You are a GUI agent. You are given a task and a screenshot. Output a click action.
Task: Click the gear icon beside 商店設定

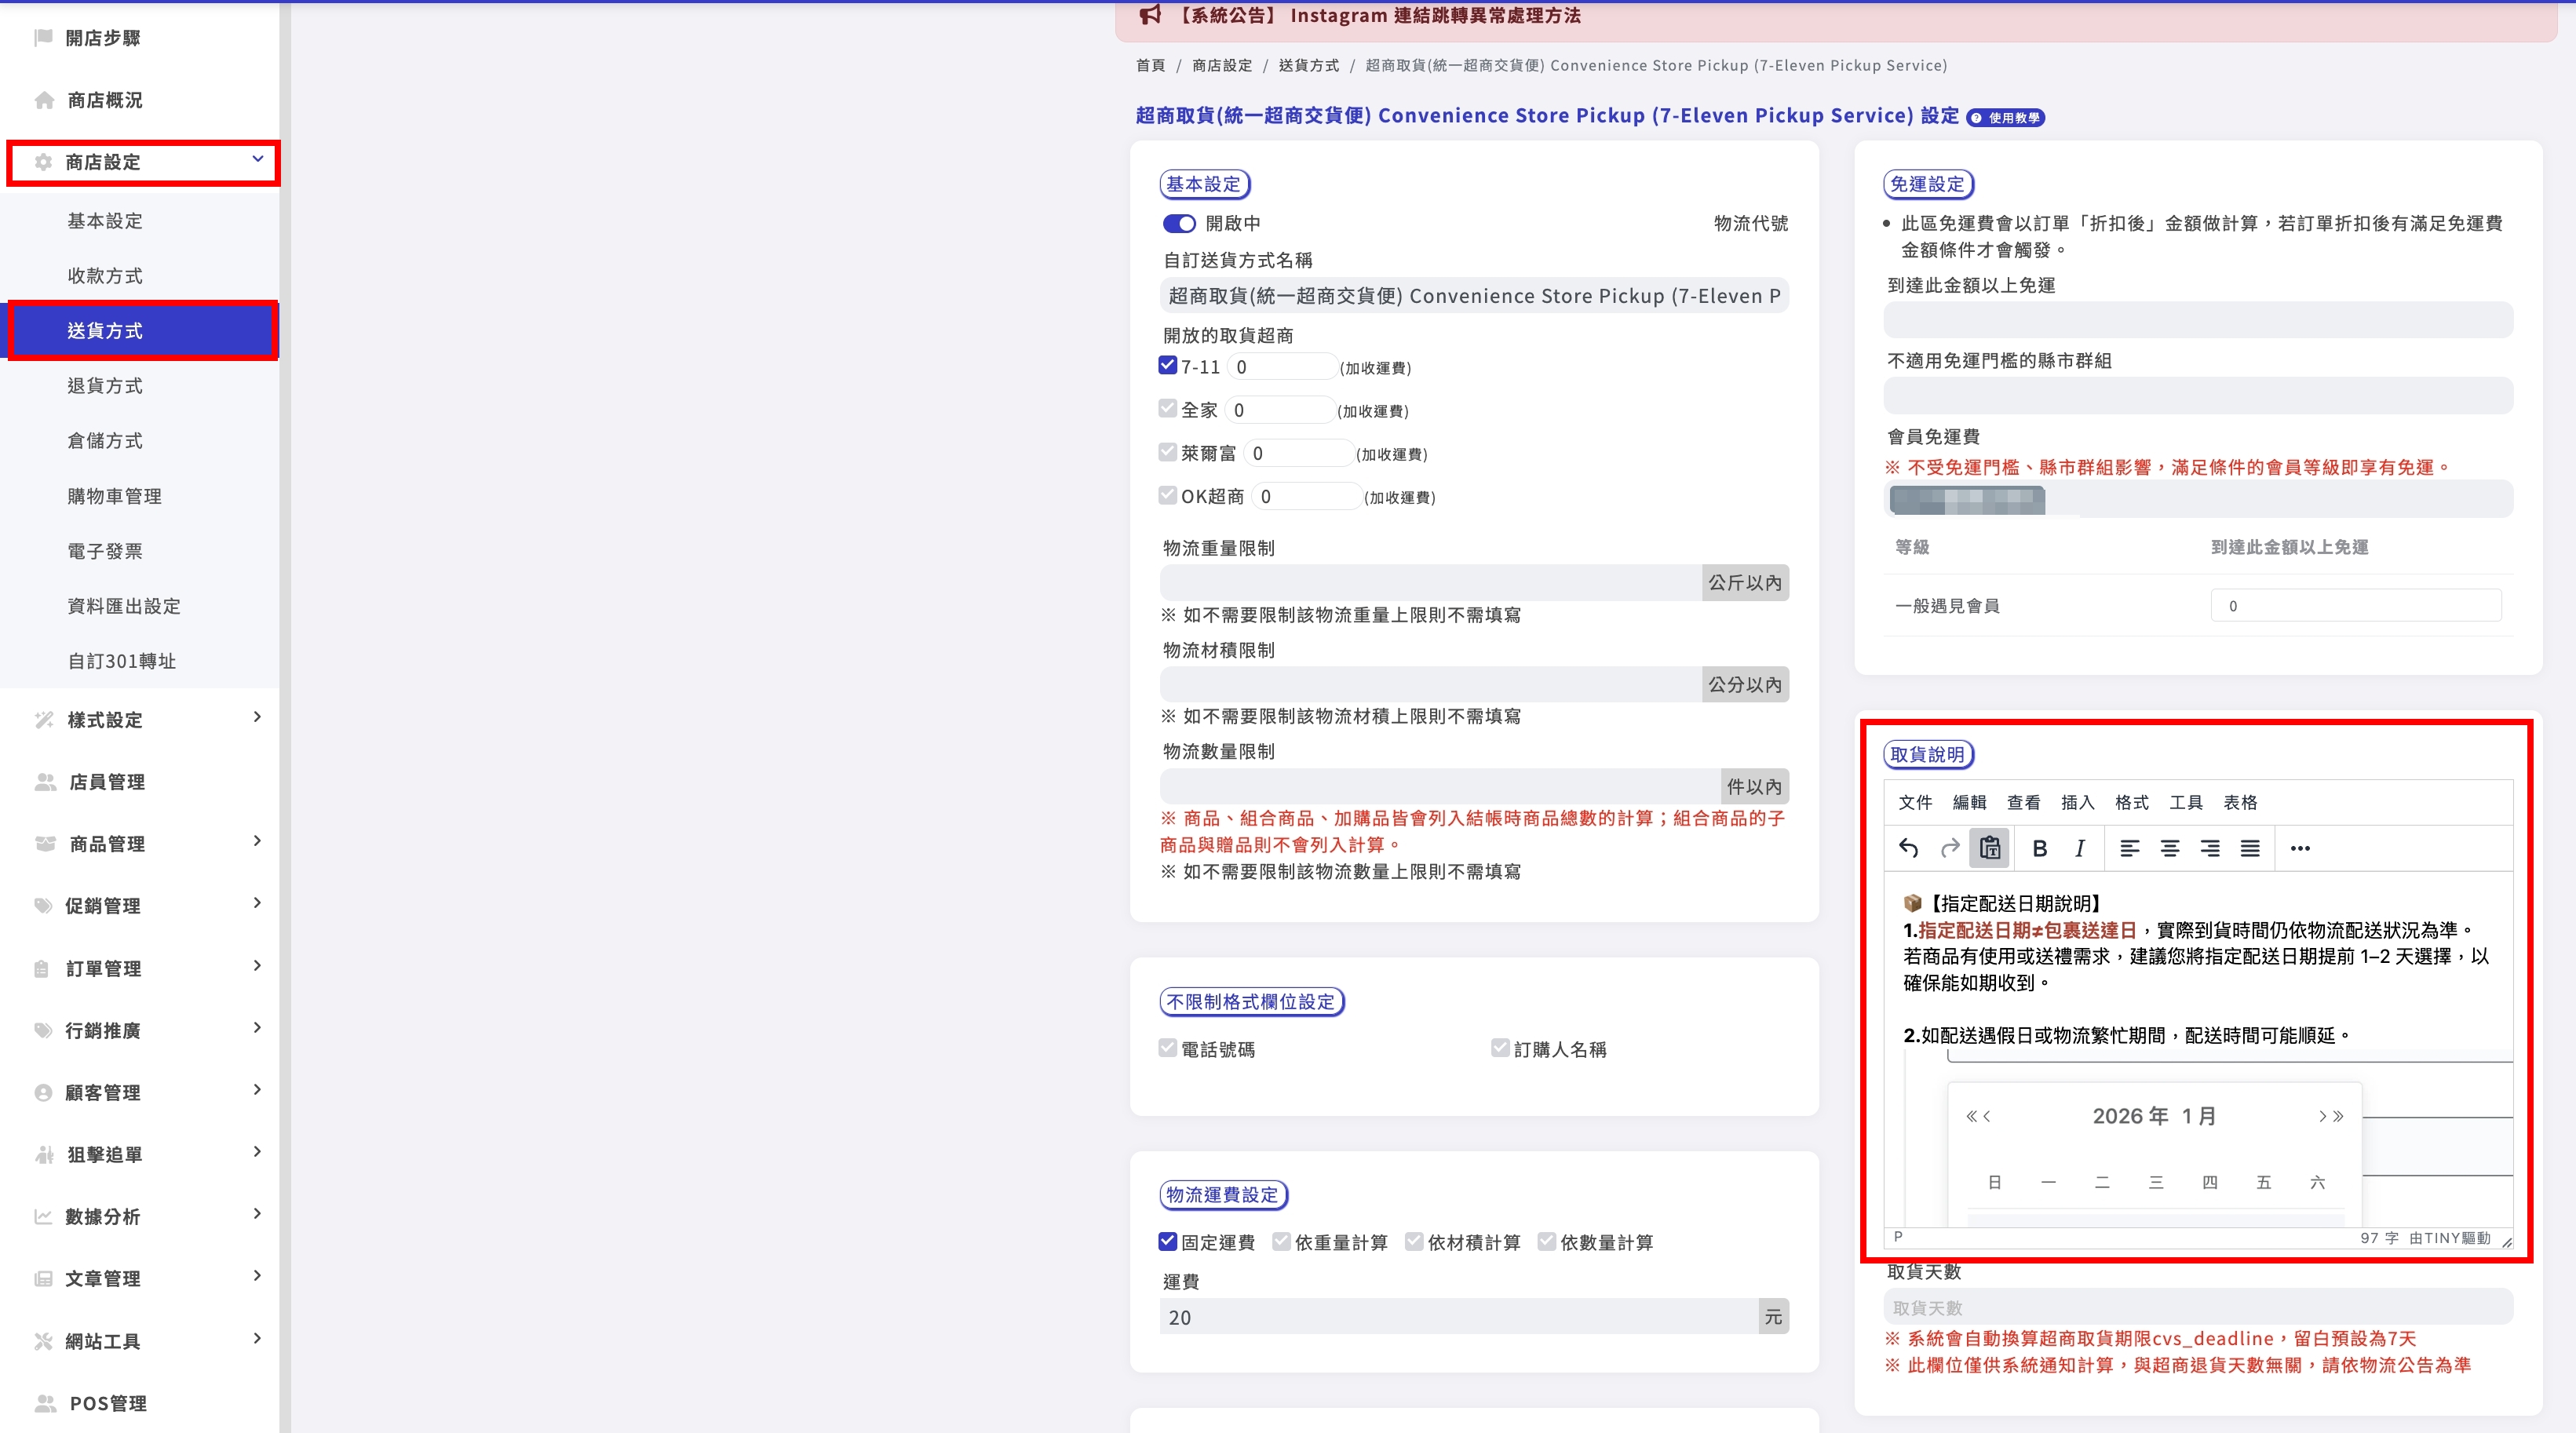[x=43, y=162]
